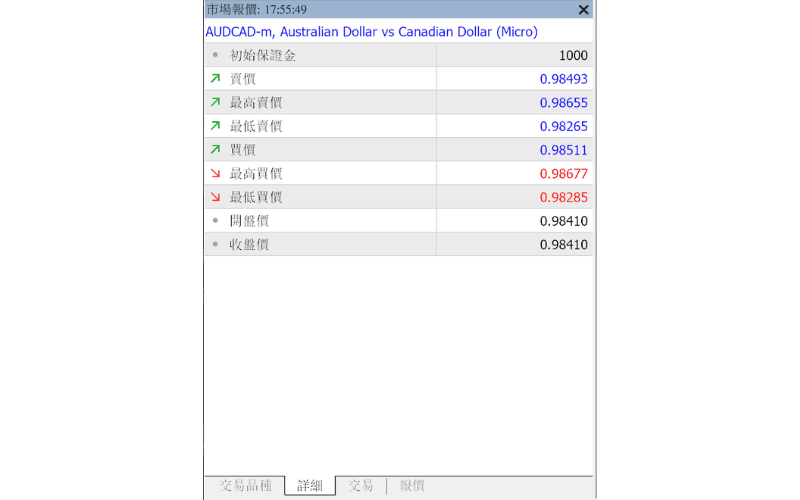This screenshot has height=500, width=800.
Task: Click the green arrow beside 最高賣價
Action: pos(215,102)
